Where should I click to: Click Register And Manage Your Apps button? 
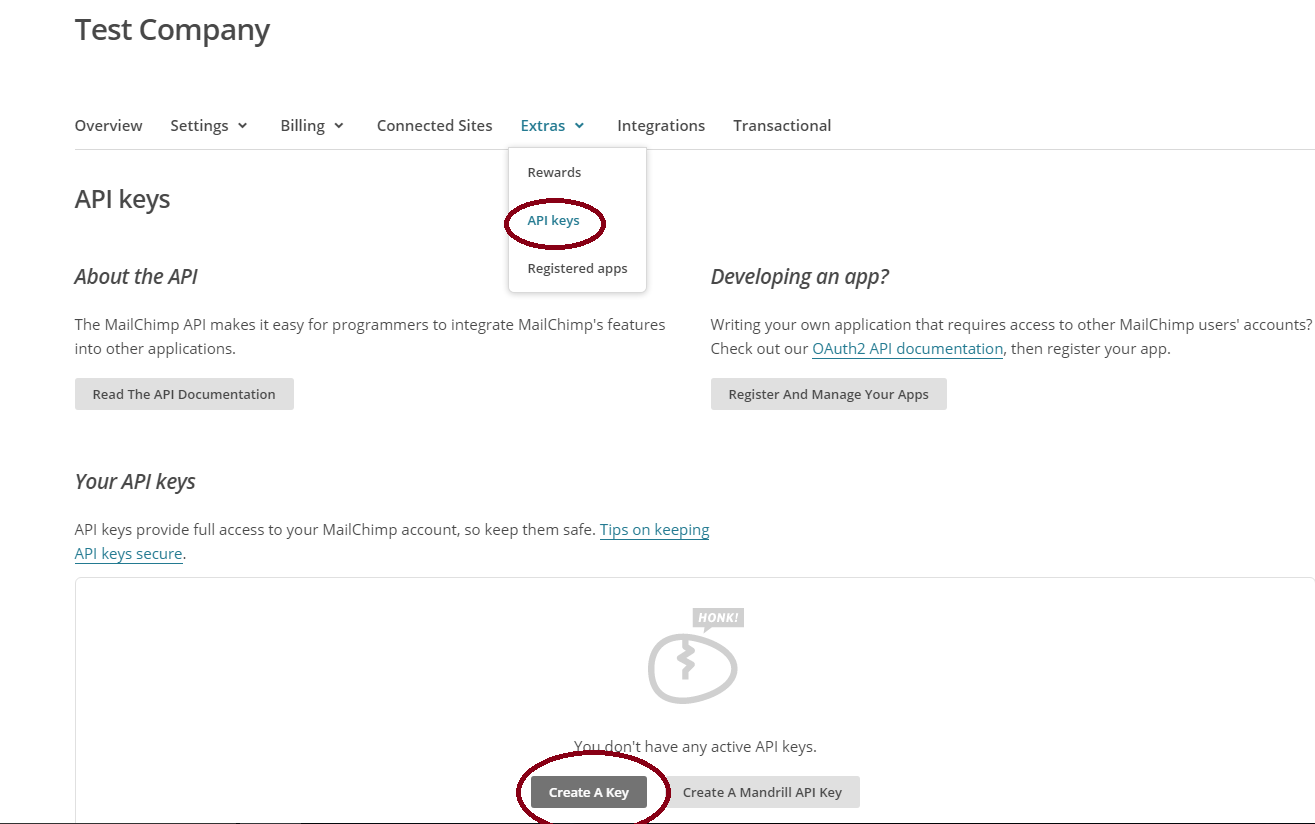coord(828,394)
